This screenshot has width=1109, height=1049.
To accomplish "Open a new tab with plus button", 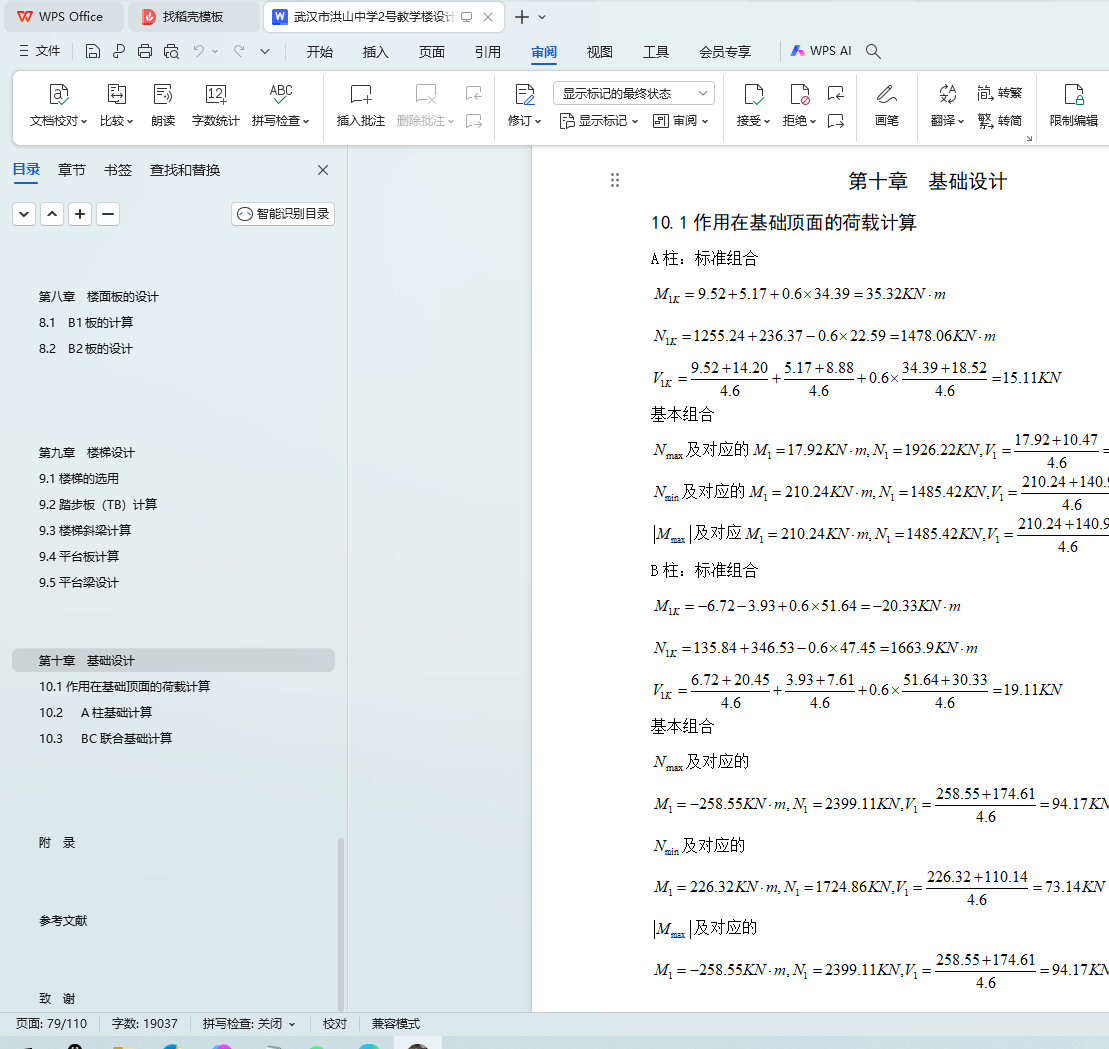I will pyautogui.click(x=522, y=17).
